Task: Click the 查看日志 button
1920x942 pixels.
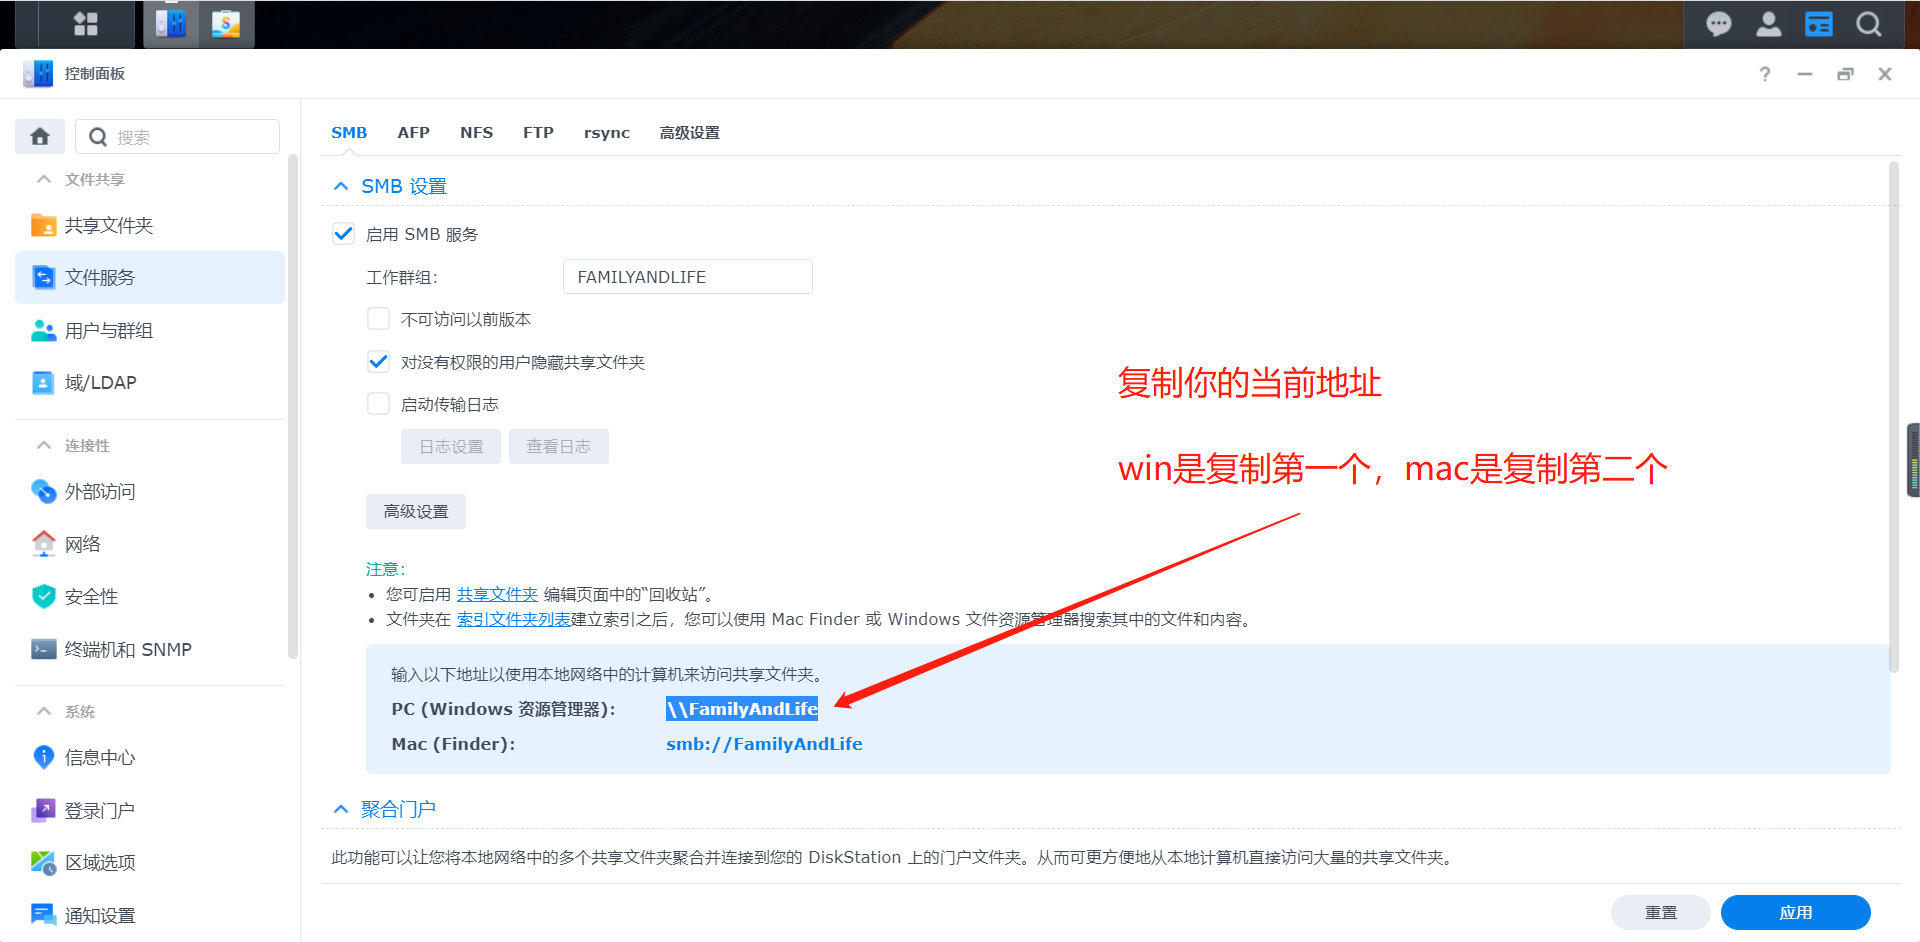Action: click(x=559, y=446)
